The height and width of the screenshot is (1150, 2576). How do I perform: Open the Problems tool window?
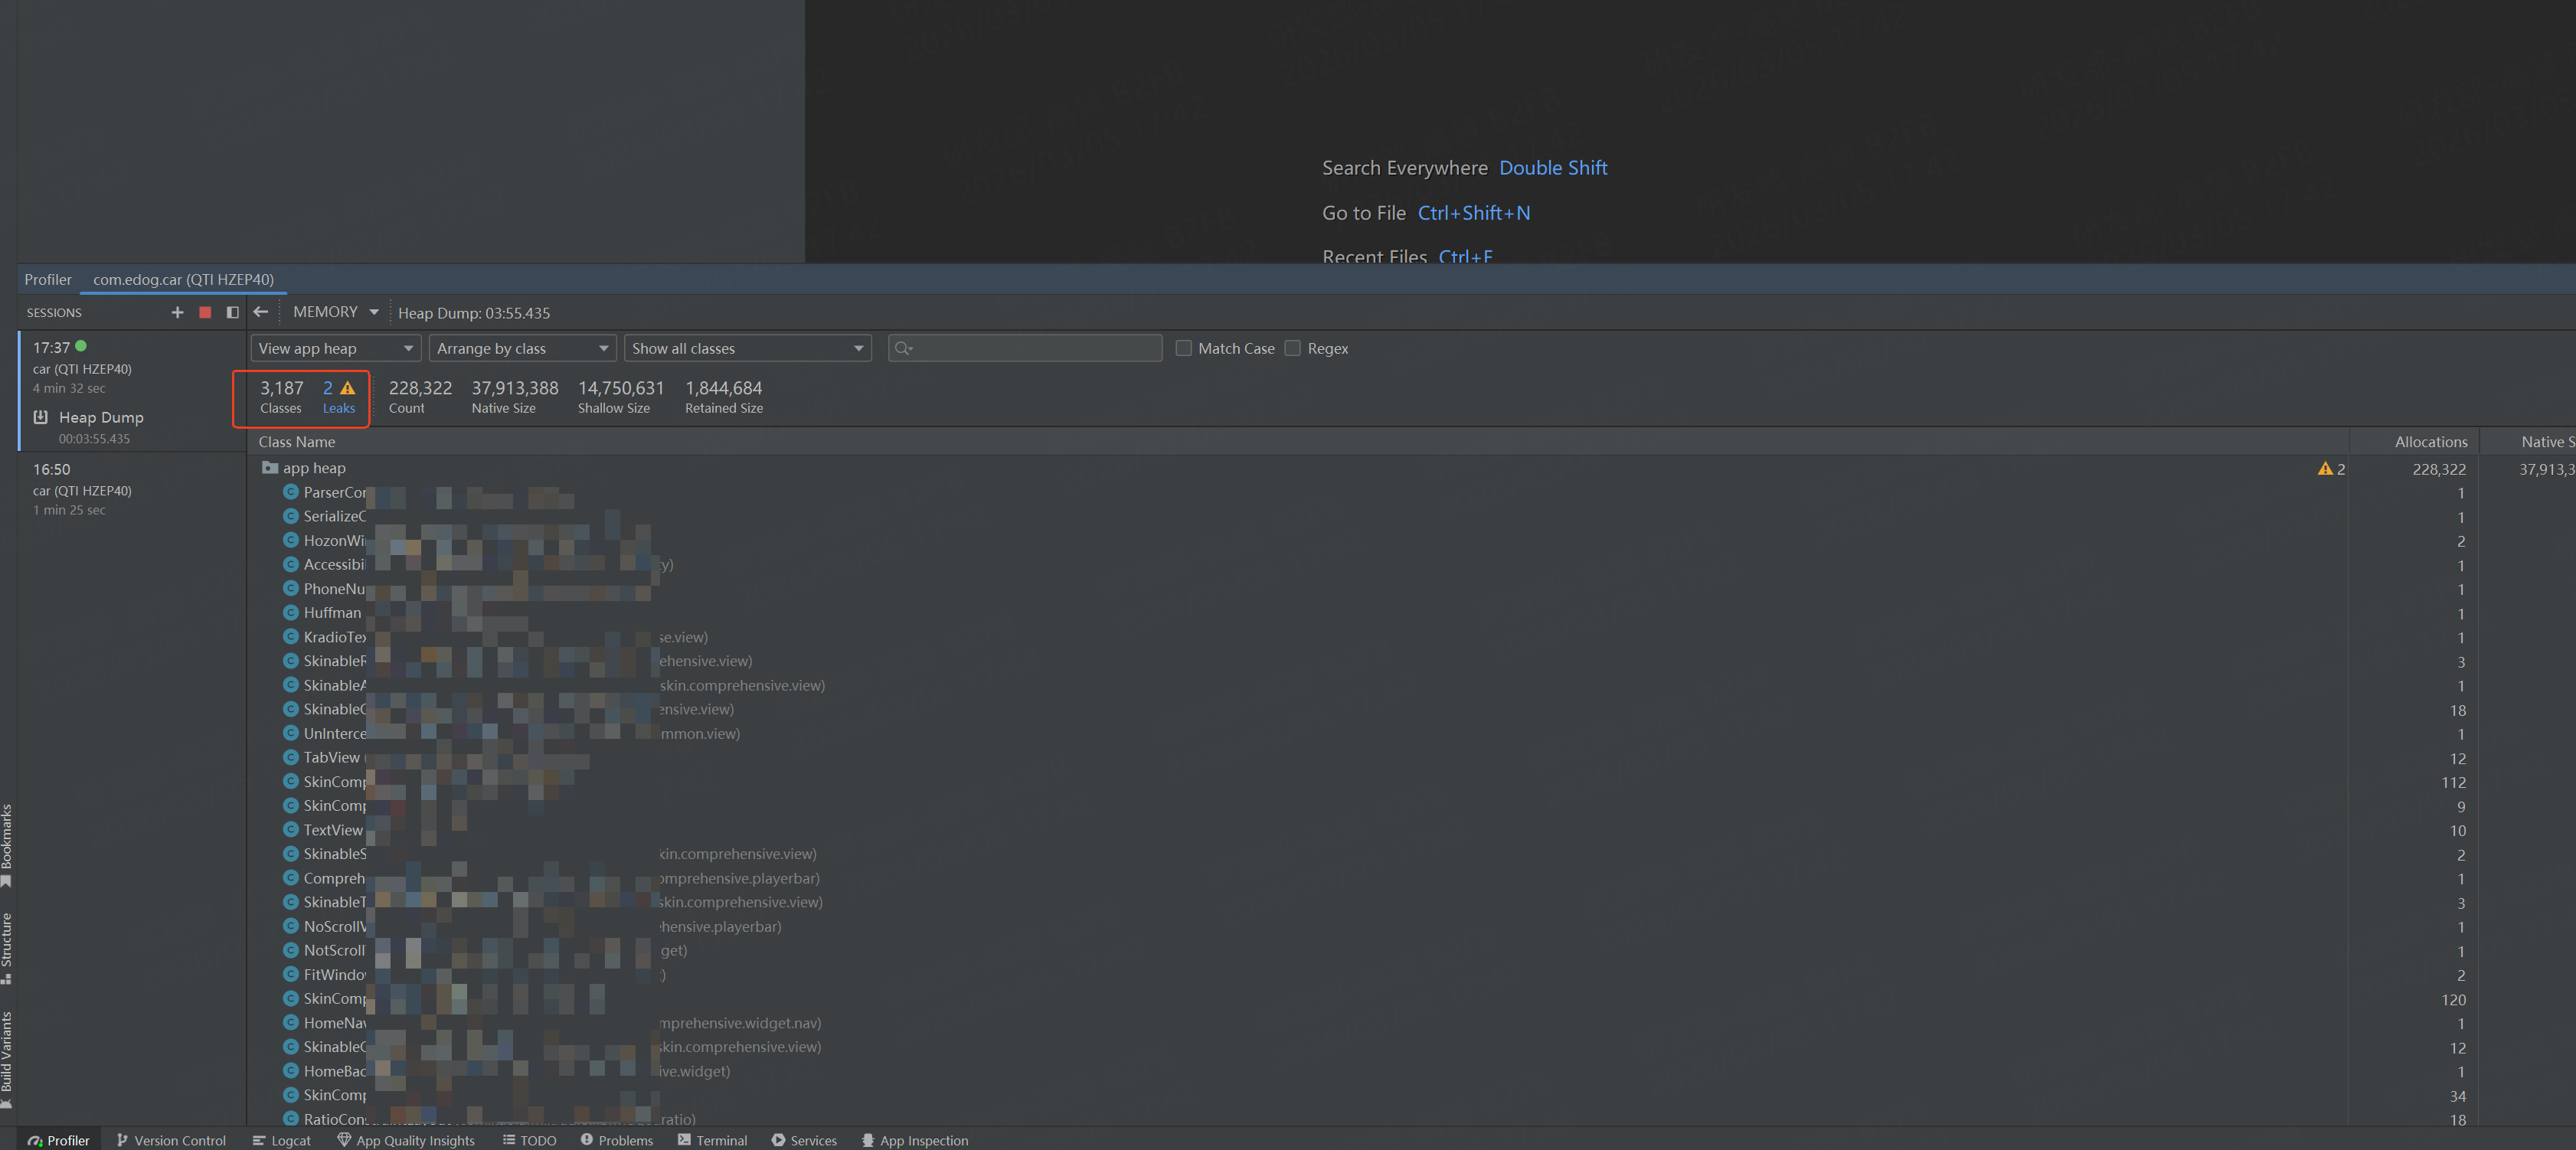pos(617,1140)
